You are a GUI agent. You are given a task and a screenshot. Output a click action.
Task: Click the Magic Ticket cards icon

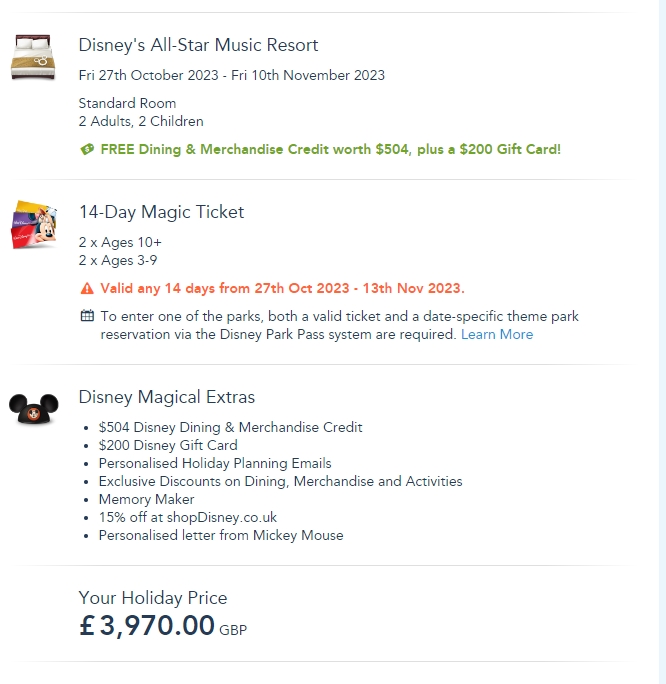tap(35, 224)
